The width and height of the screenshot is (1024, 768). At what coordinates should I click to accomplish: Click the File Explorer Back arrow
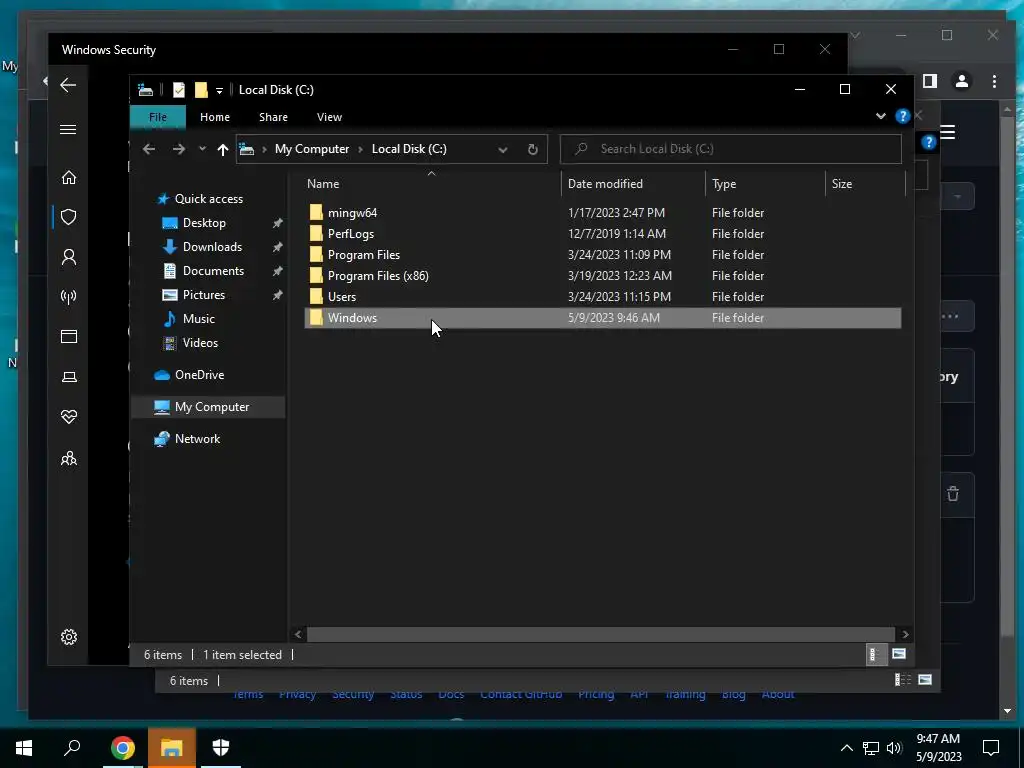click(x=149, y=149)
